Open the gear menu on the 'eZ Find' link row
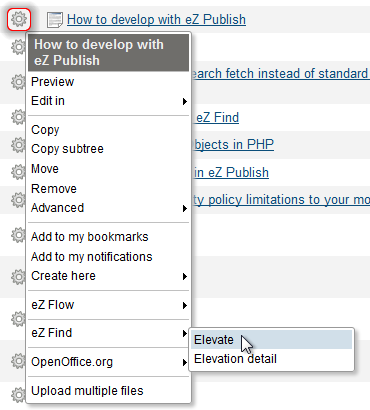Image resolution: width=370 pixels, height=410 pixels. [x=18, y=117]
